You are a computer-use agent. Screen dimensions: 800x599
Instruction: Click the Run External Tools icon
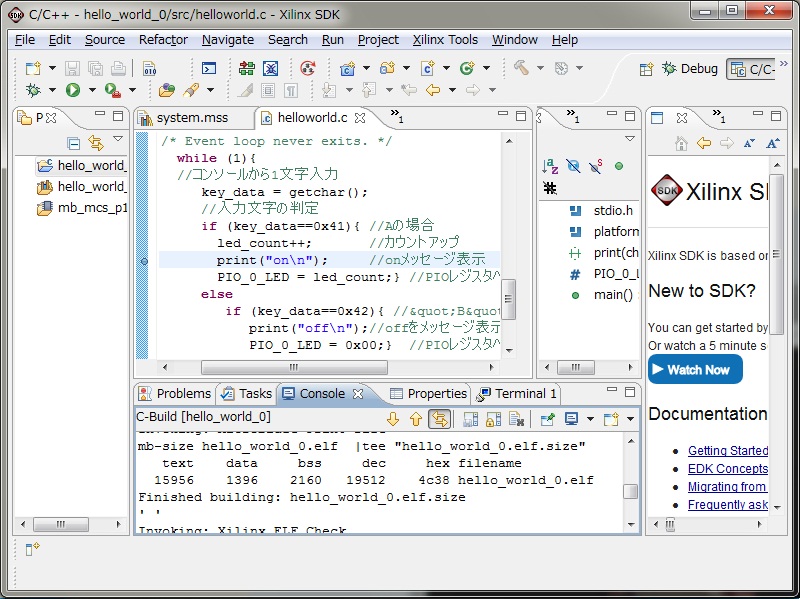click(113, 90)
